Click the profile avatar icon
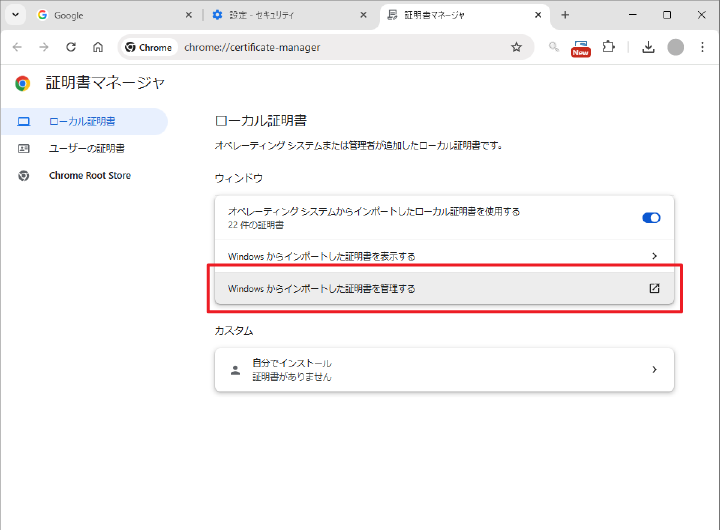The height and width of the screenshot is (530, 720). point(676,47)
